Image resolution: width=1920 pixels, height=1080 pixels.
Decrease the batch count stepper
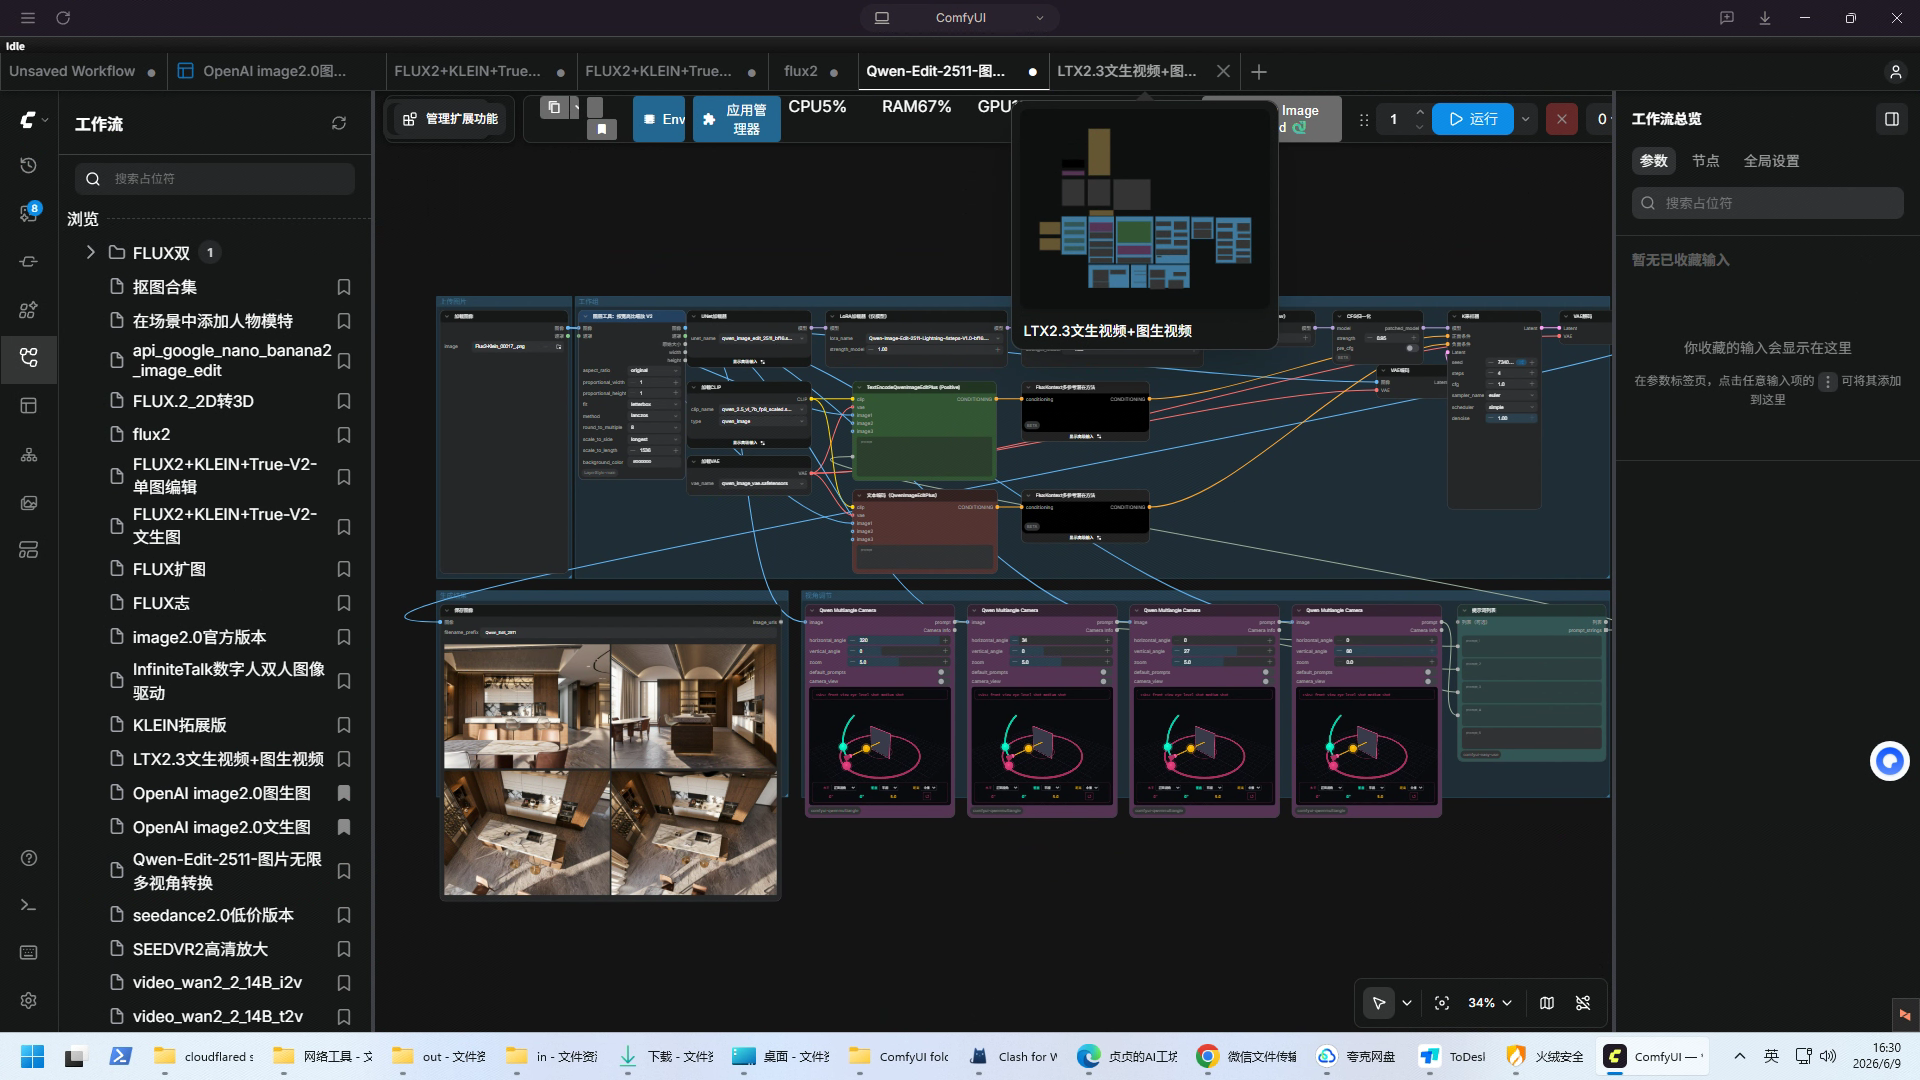(x=1420, y=127)
